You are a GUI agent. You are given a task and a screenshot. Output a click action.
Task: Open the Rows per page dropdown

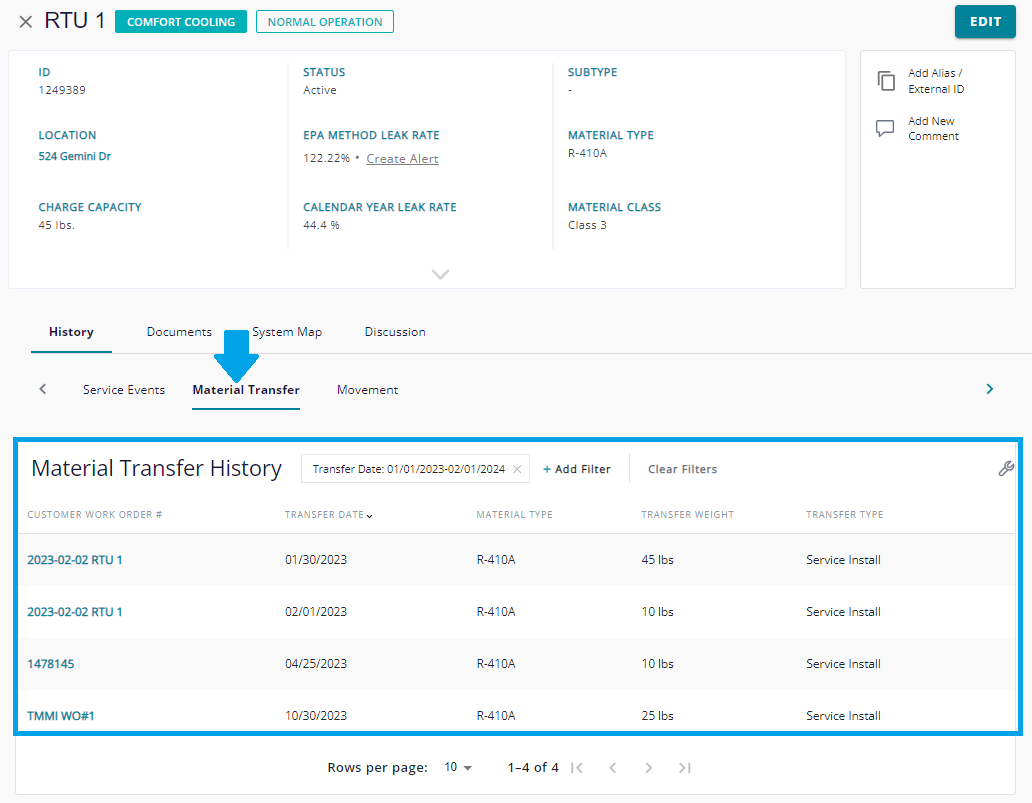tap(458, 767)
